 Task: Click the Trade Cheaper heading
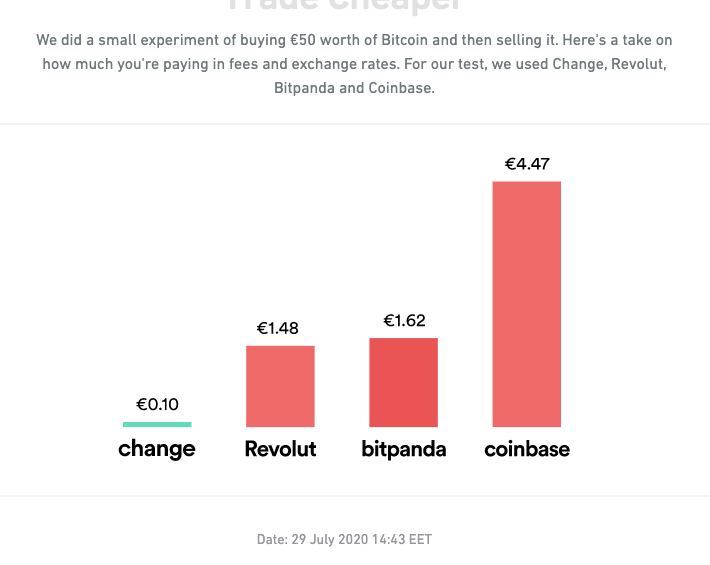(x=344, y=6)
